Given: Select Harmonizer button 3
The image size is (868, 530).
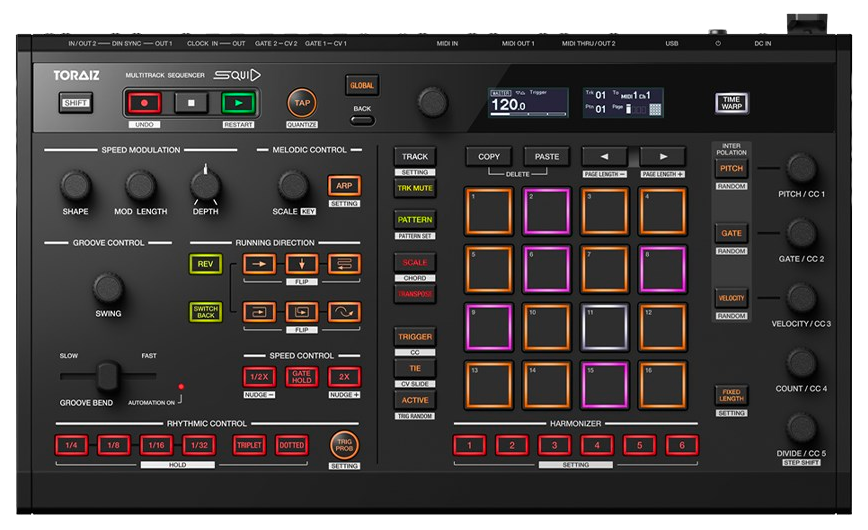Looking at the screenshot, I should tap(554, 445).
